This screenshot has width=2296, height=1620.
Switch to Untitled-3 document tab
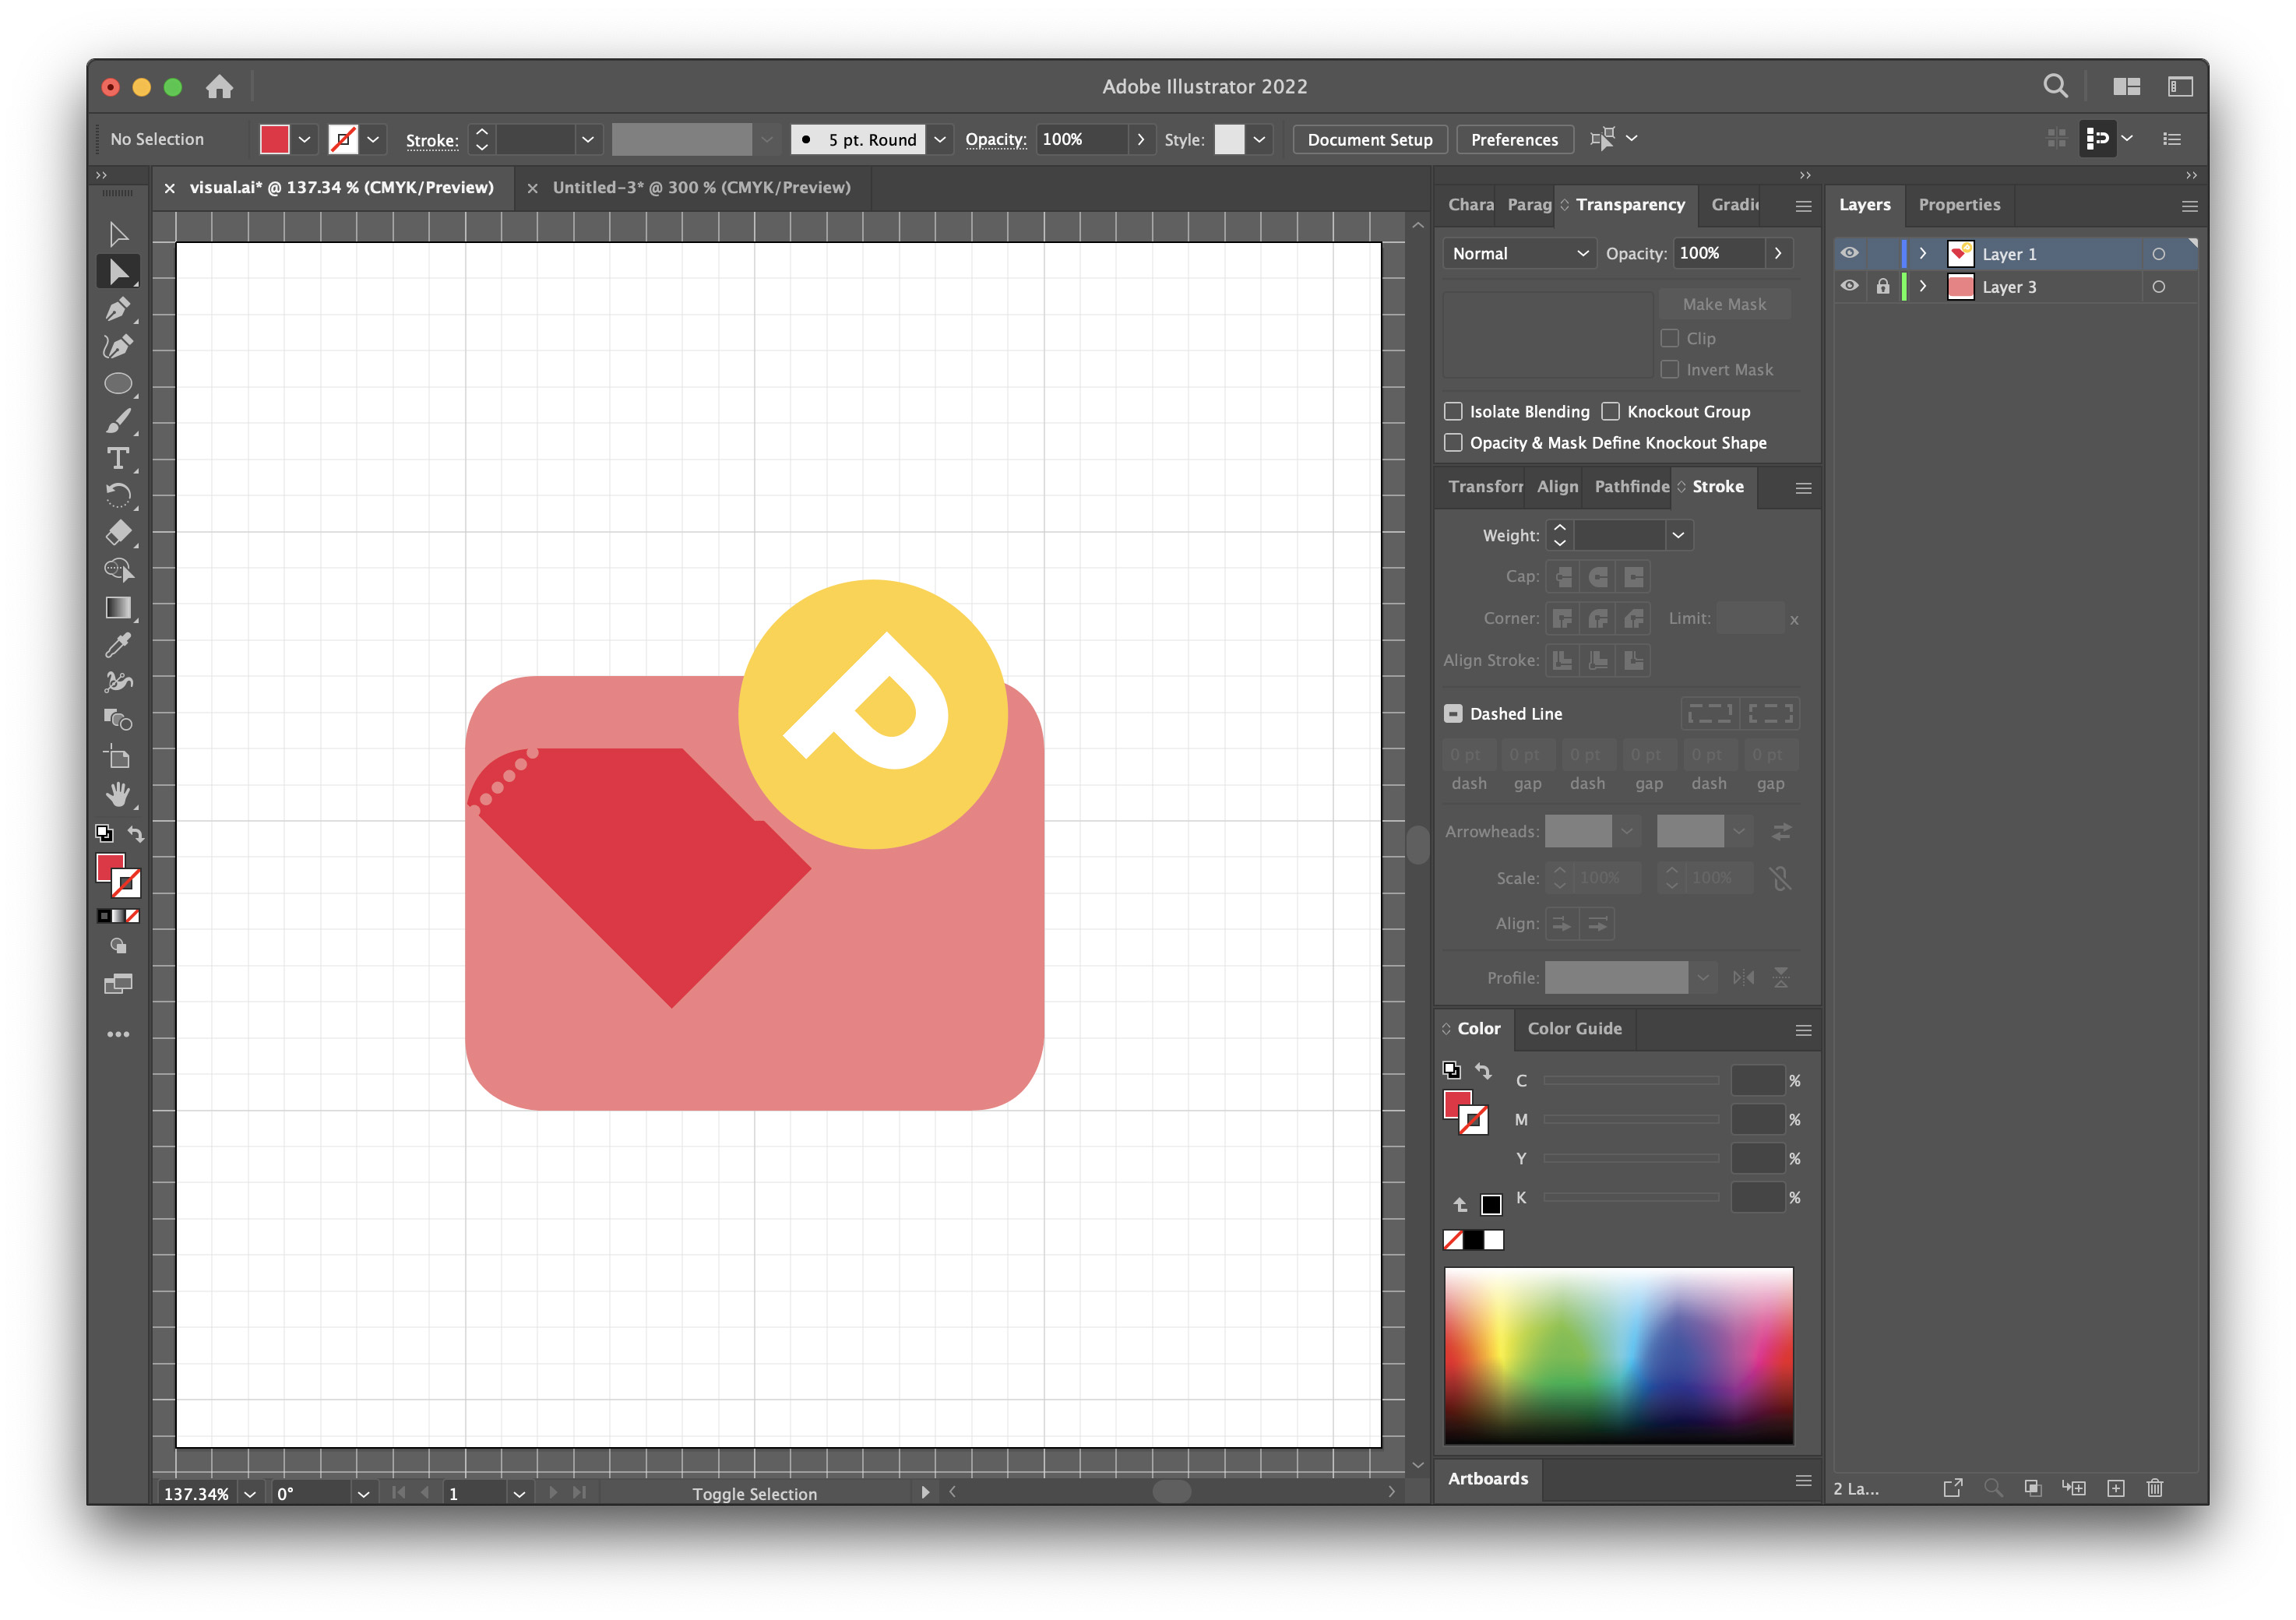701,187
